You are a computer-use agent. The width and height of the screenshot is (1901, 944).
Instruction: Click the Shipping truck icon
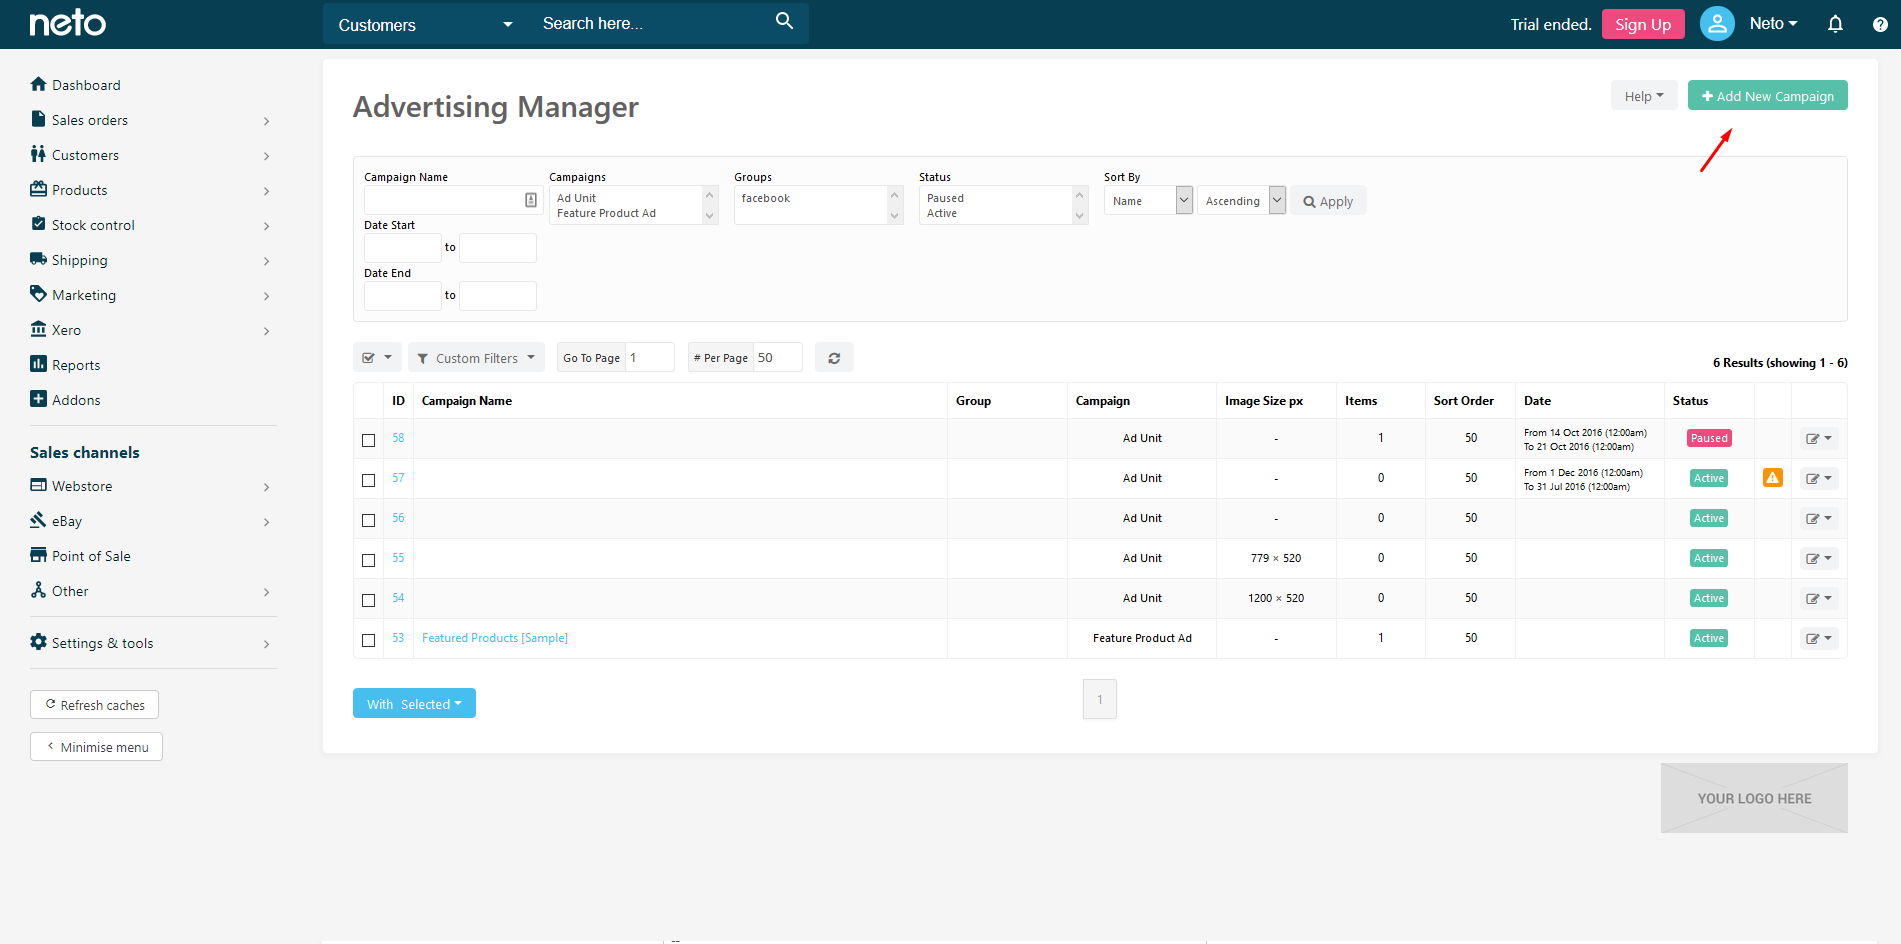pos(38,259)
